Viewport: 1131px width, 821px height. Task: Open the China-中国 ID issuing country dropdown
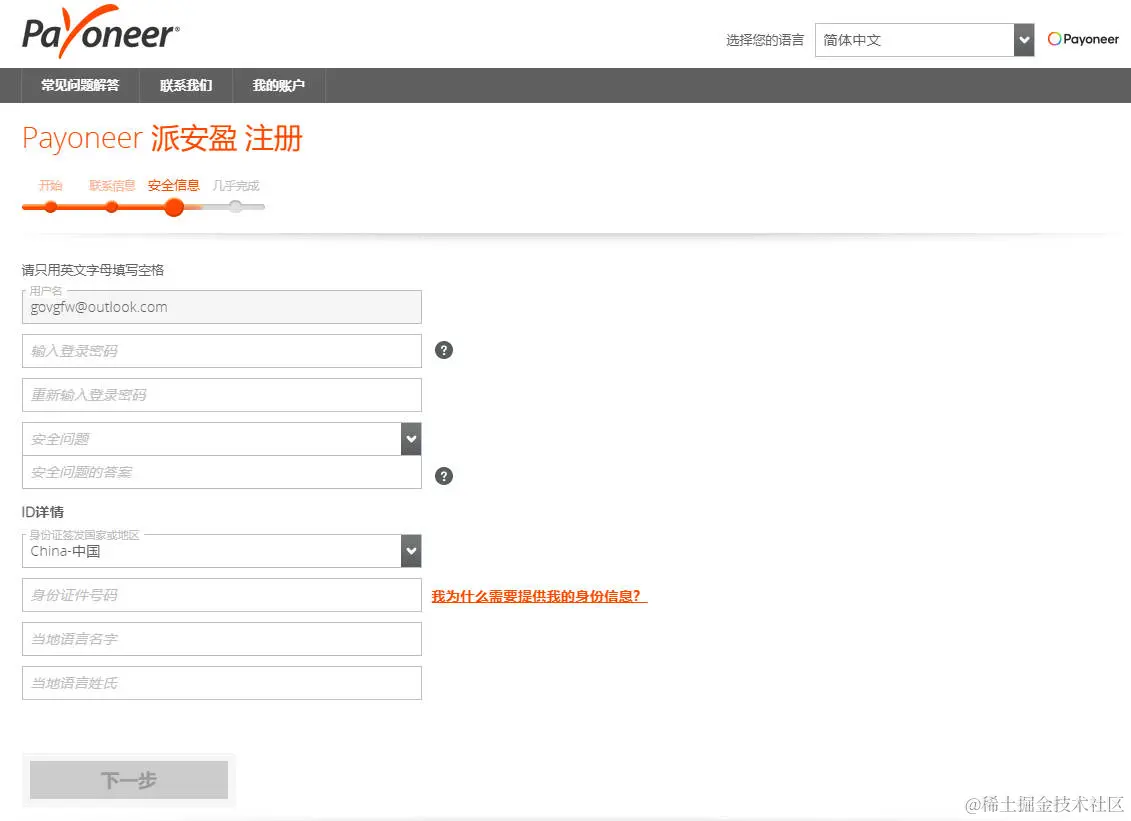410,550
